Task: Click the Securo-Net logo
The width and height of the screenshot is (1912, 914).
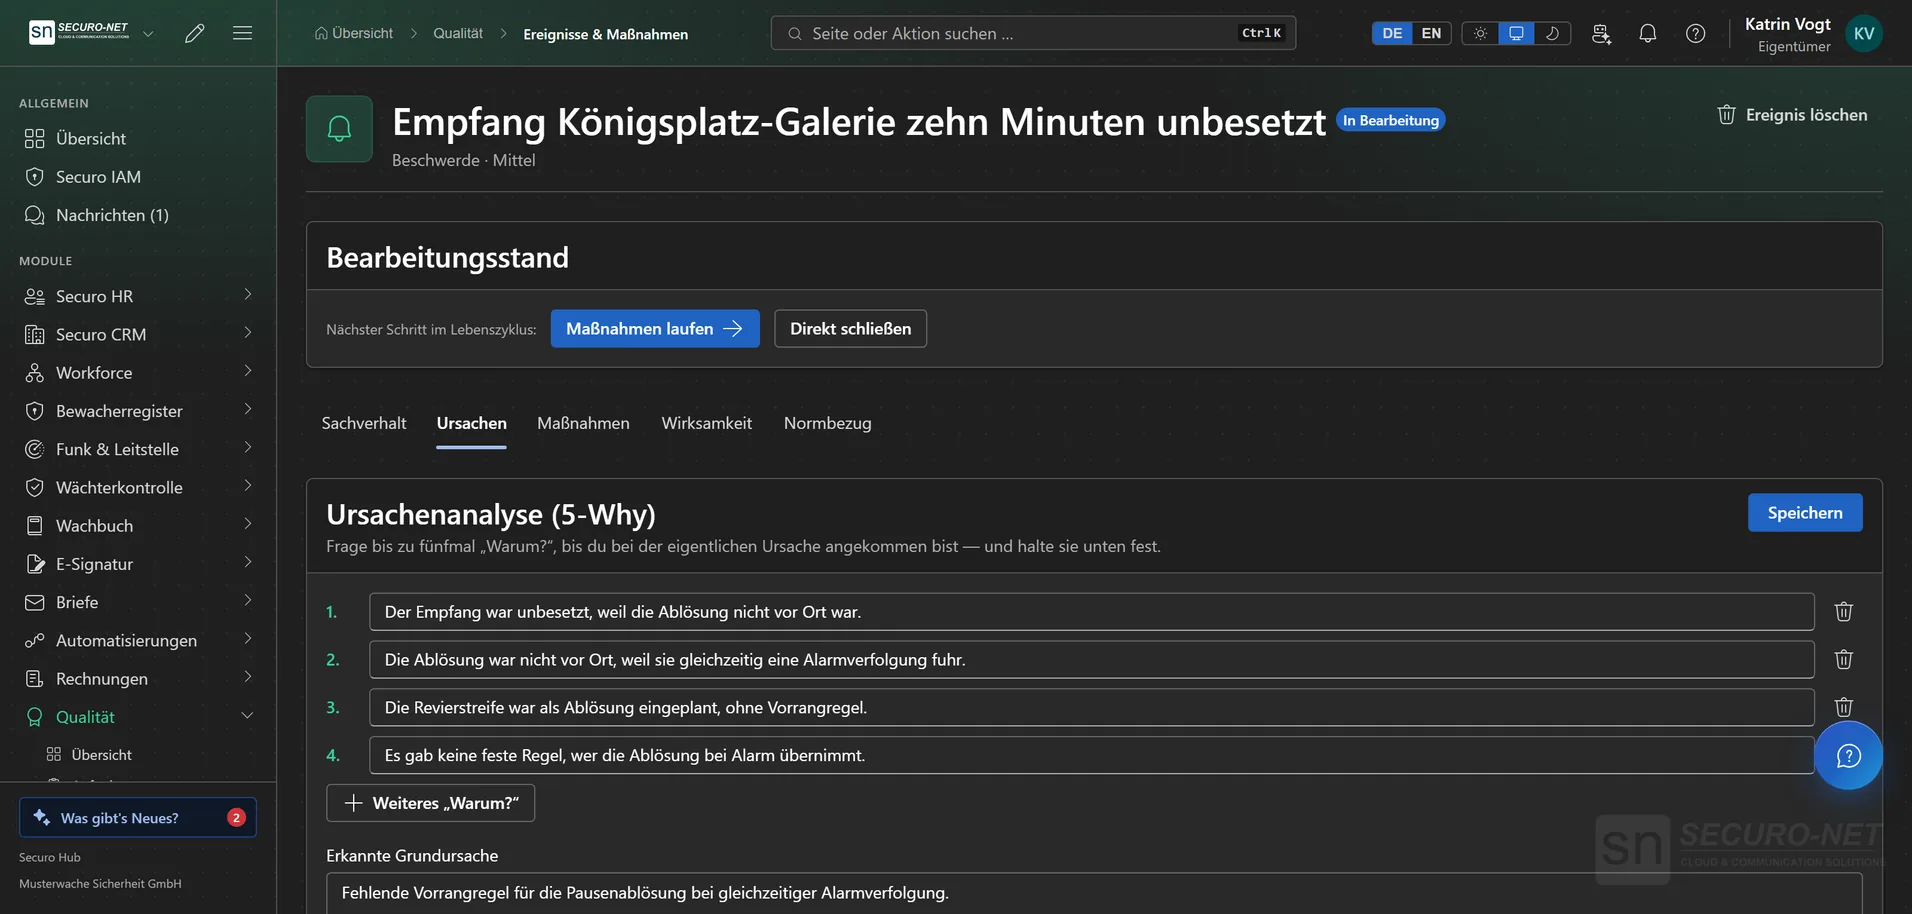Action: pyautogui.click(x=80, y=33)
